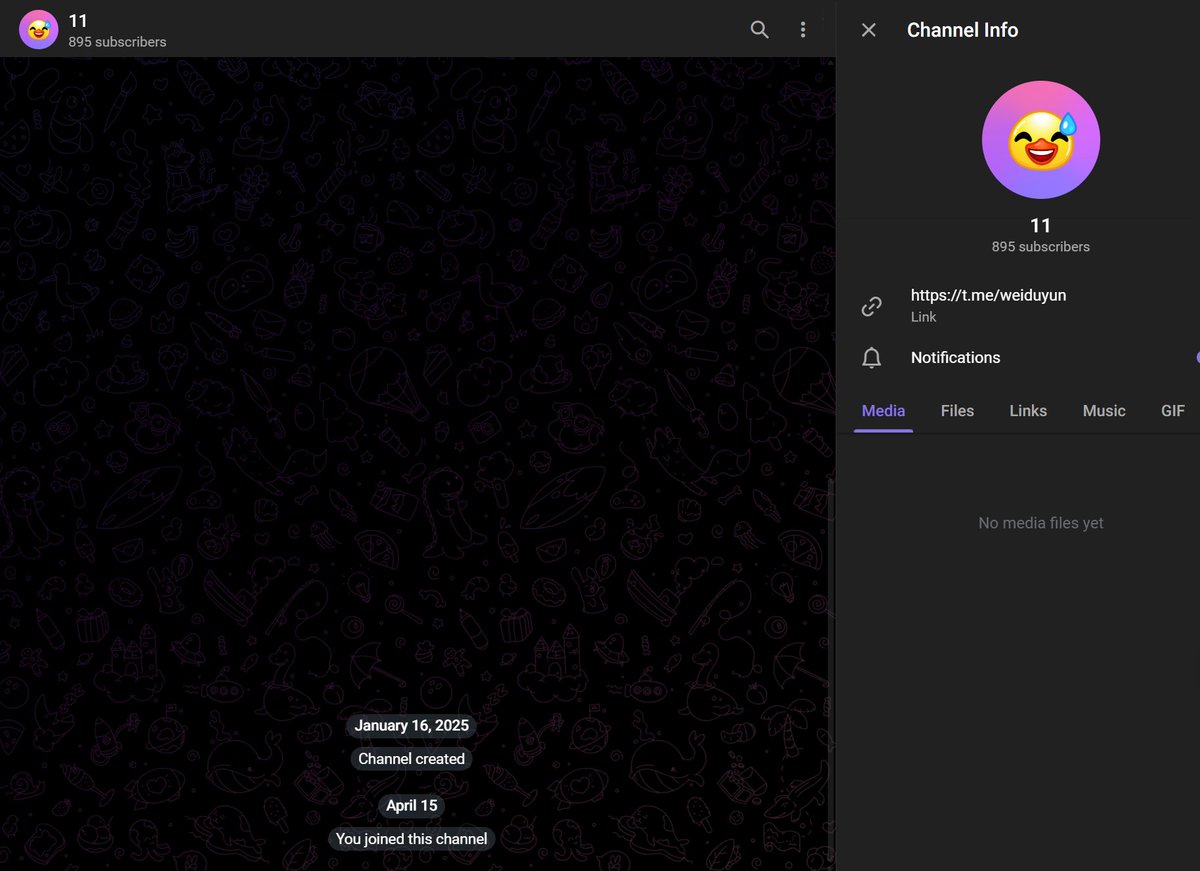Switch to the Media tab

883,411
